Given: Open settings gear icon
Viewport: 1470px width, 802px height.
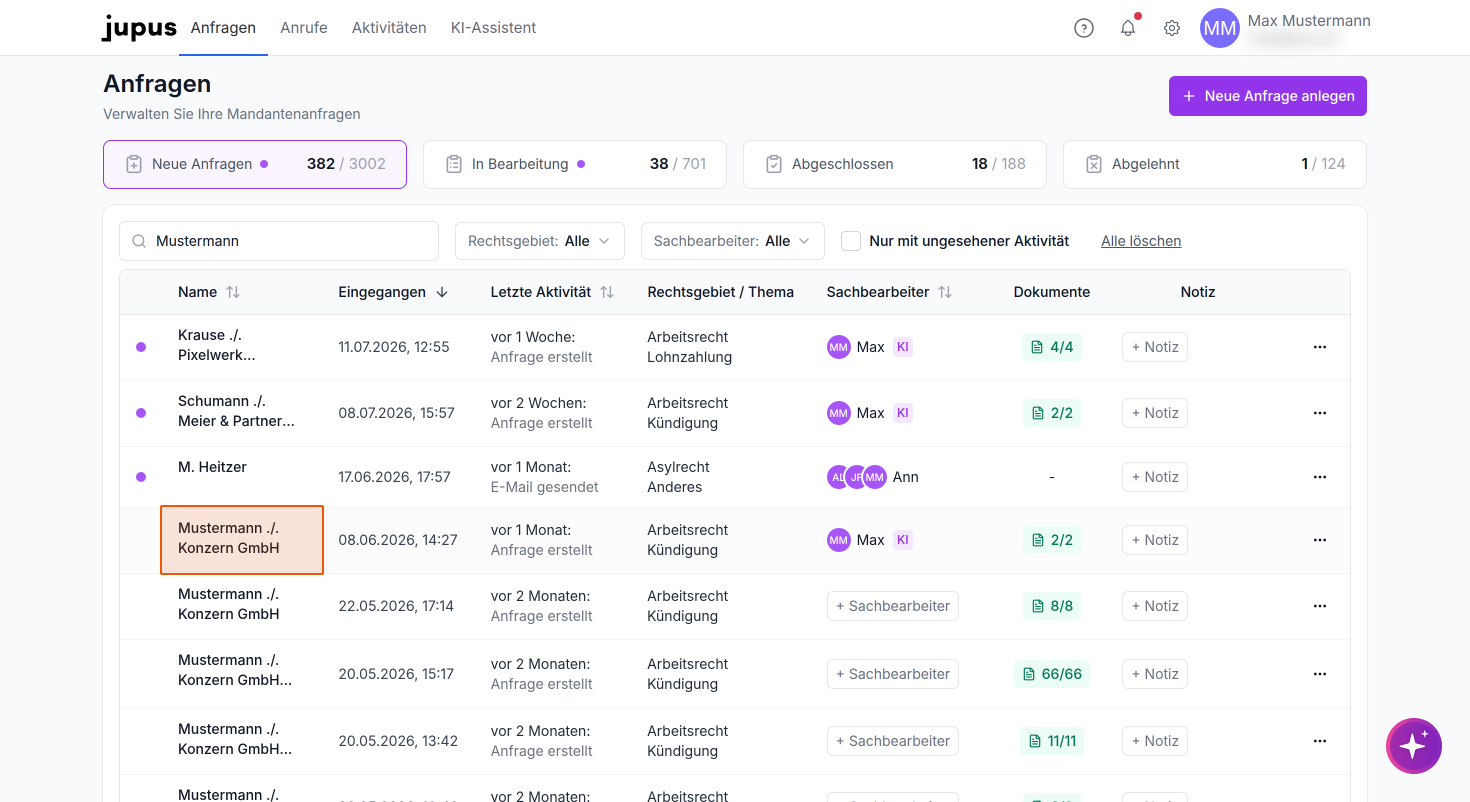Looking at the screenshot, I should [1172, 28].
